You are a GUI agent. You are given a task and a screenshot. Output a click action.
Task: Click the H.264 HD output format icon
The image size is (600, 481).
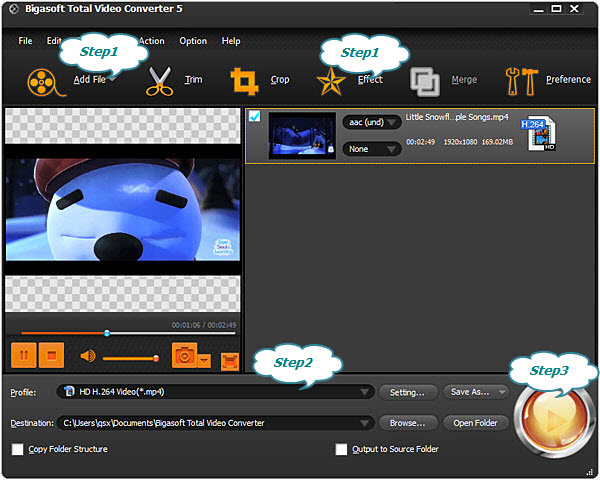tap(539, 133)
